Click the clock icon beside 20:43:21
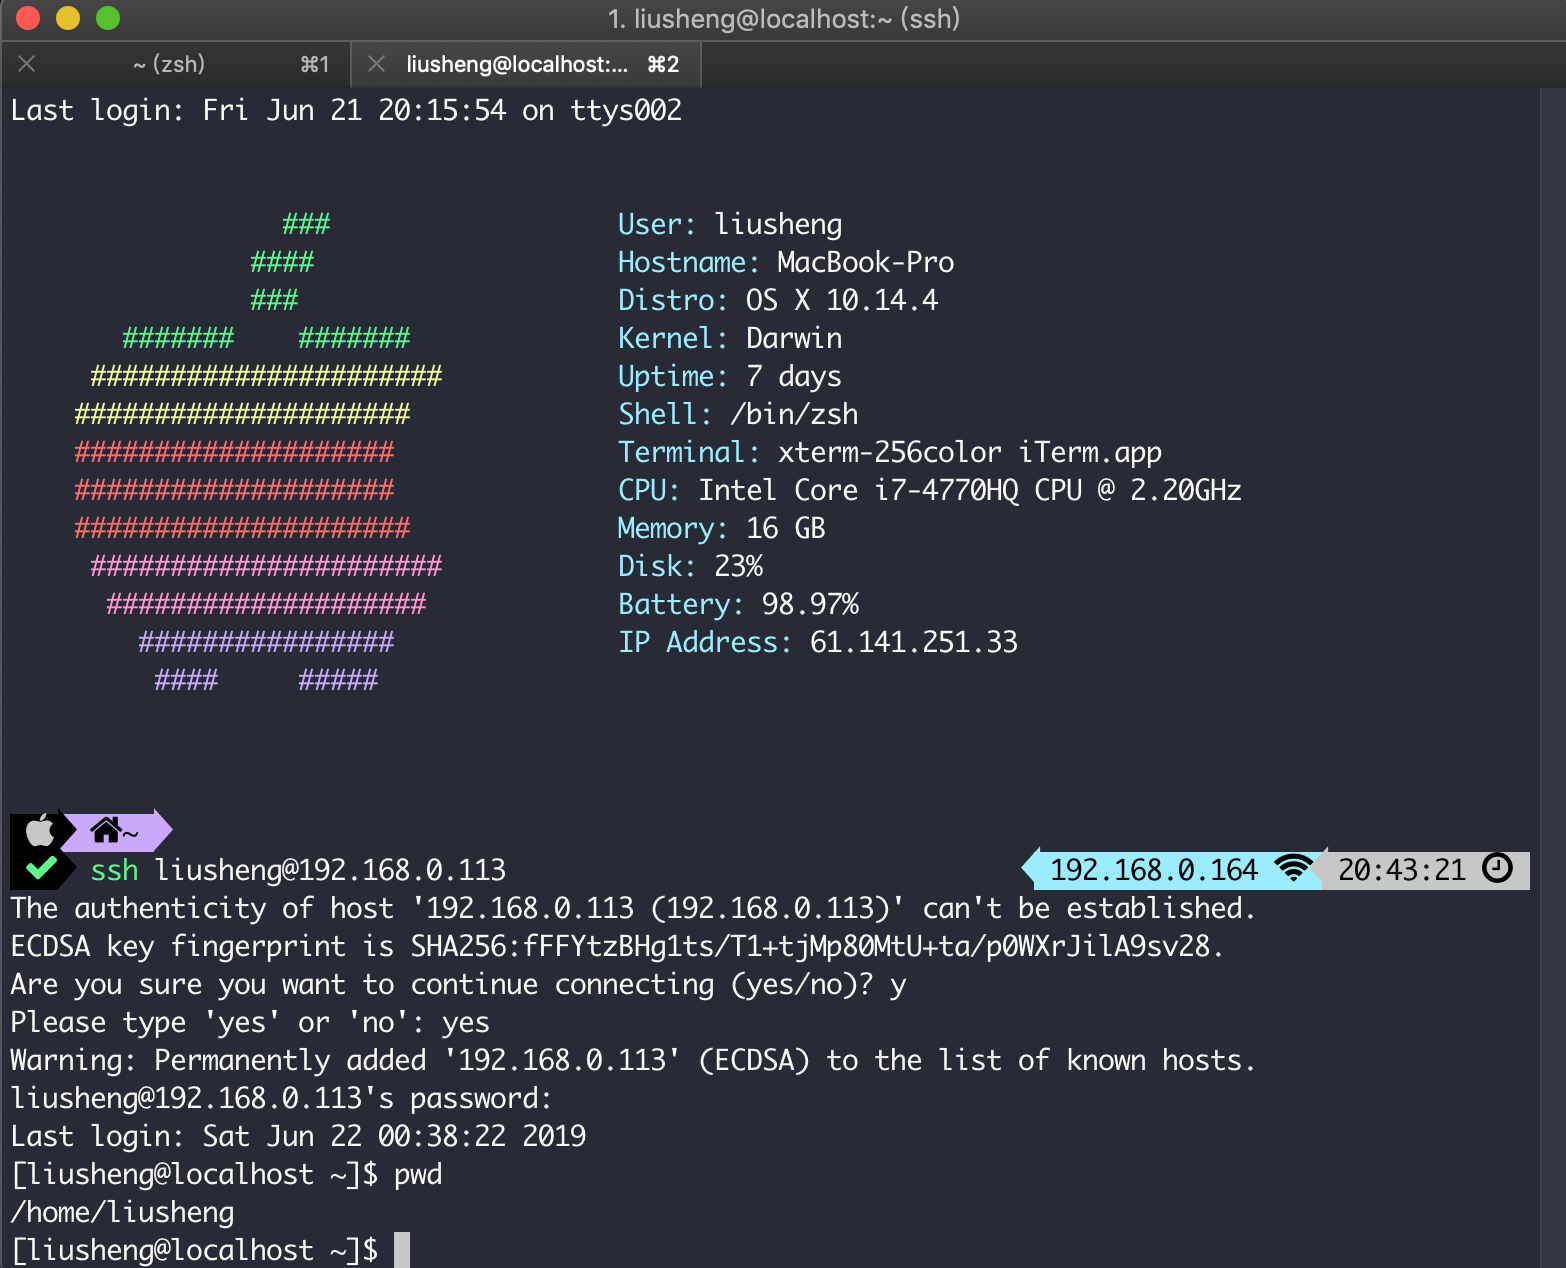Viewport: 1566px width, 1268px height. [1497, 868]
